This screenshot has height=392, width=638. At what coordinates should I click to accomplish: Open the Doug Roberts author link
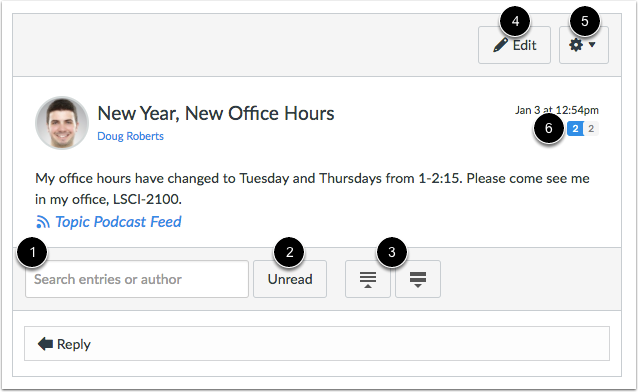pos(130,136)
